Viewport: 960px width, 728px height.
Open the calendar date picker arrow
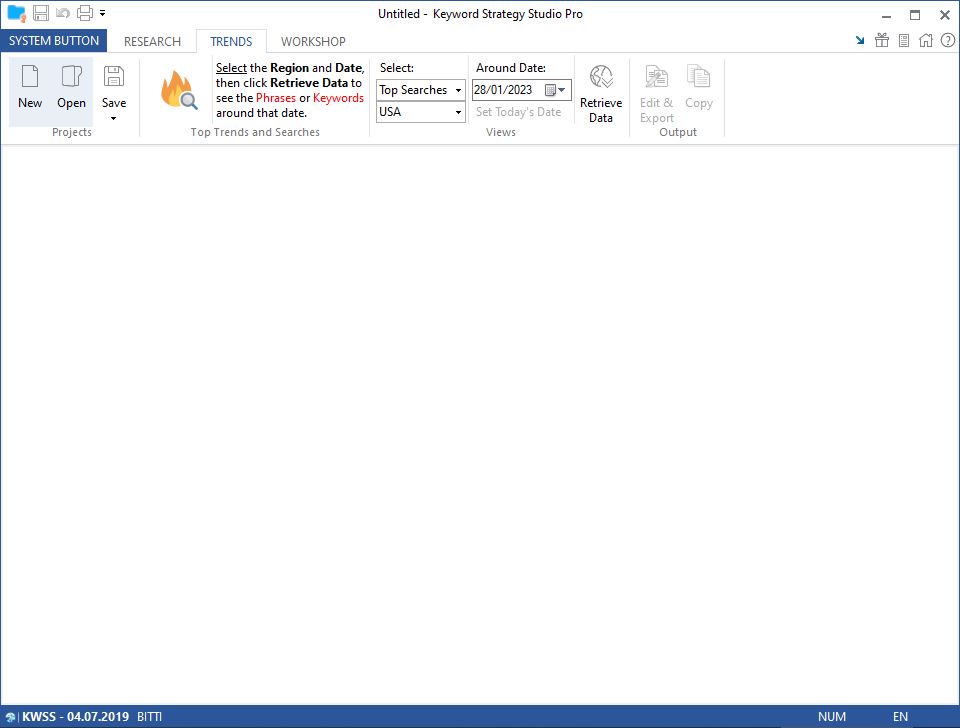(556, 90)
